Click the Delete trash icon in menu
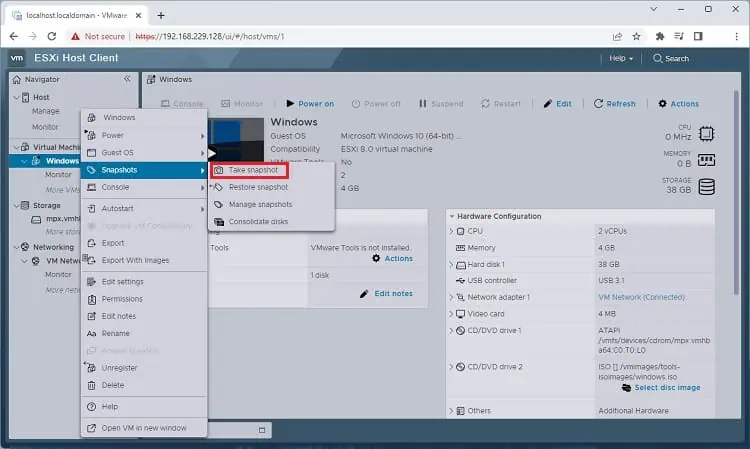Viewport: 750px width, 449px height. pos(91,385)
